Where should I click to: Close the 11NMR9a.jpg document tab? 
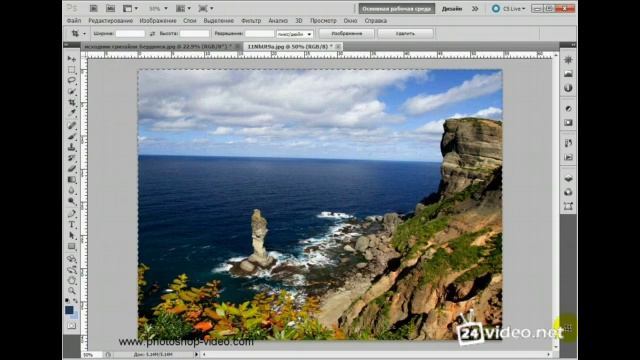338,47
